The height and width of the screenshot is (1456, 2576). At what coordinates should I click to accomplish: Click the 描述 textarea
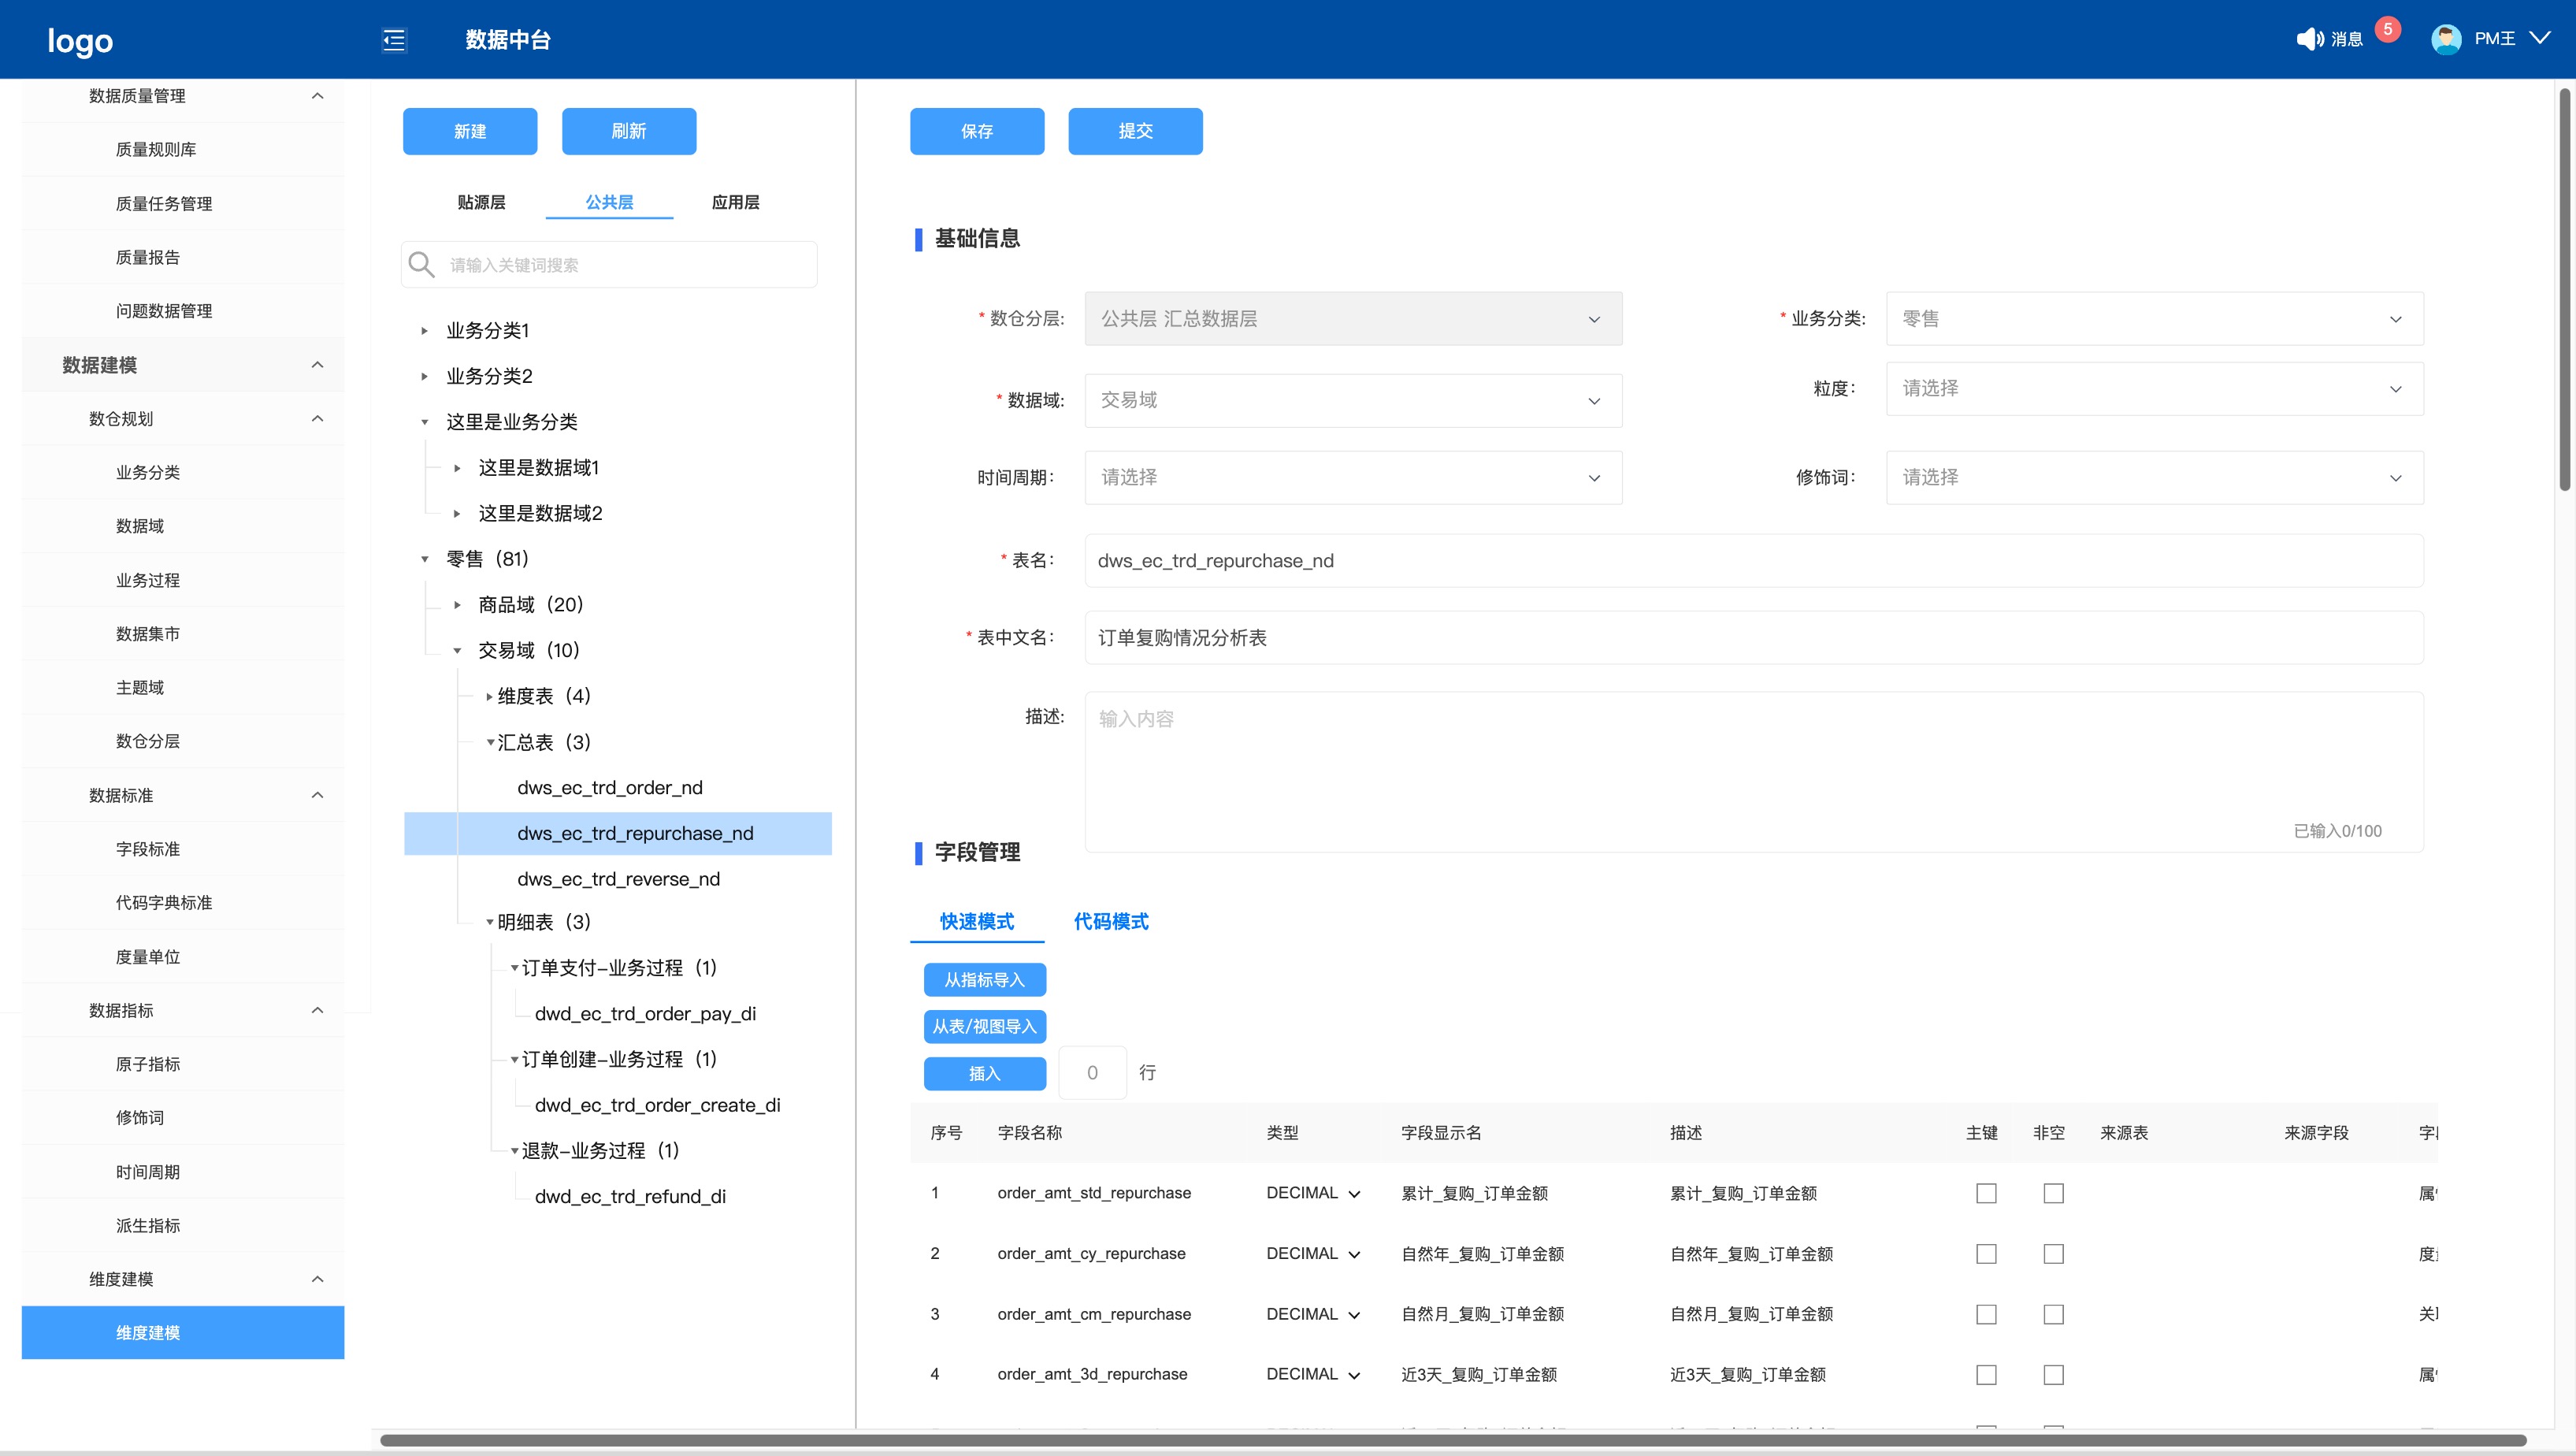coord(1754,772)
